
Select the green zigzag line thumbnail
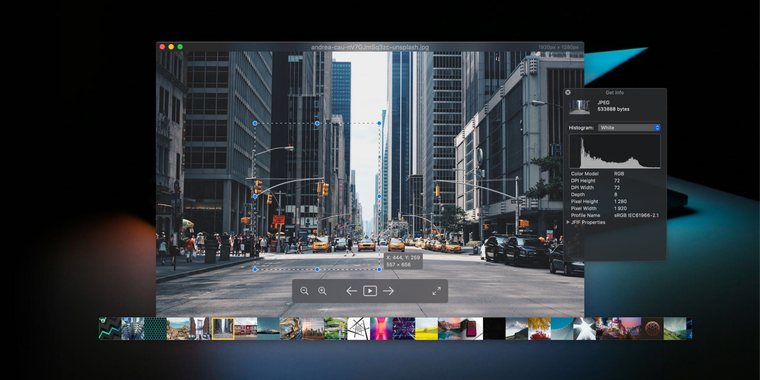click(110, 329)
